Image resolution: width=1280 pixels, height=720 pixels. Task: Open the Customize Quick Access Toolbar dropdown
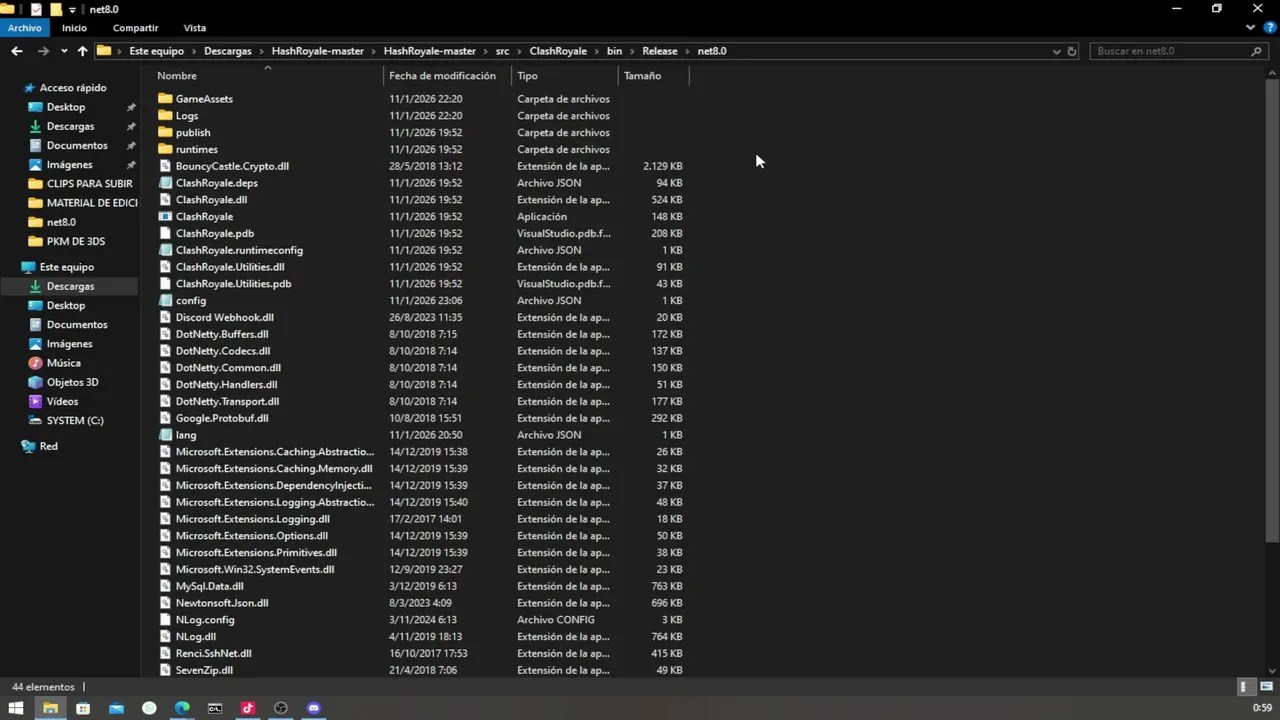(72, 9)
